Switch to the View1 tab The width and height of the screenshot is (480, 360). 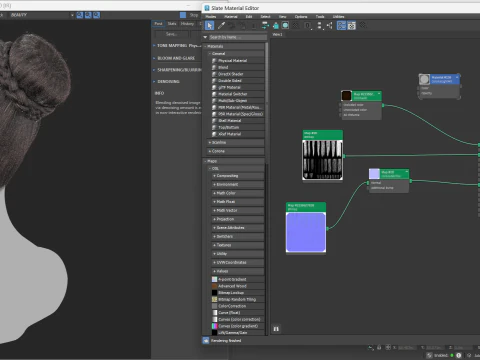(x=277, y=34)
